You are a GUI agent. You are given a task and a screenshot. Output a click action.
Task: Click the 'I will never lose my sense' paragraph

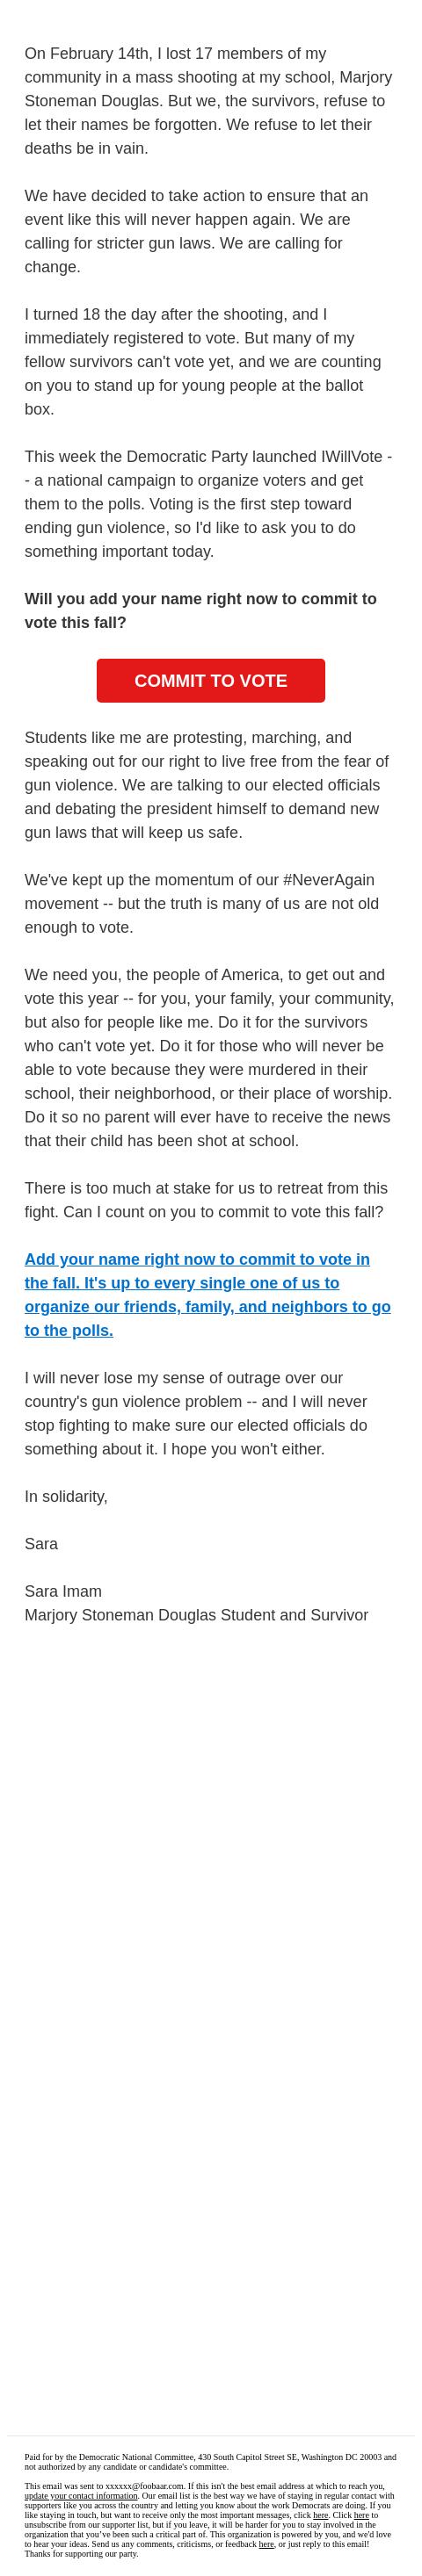[196, 1413]
